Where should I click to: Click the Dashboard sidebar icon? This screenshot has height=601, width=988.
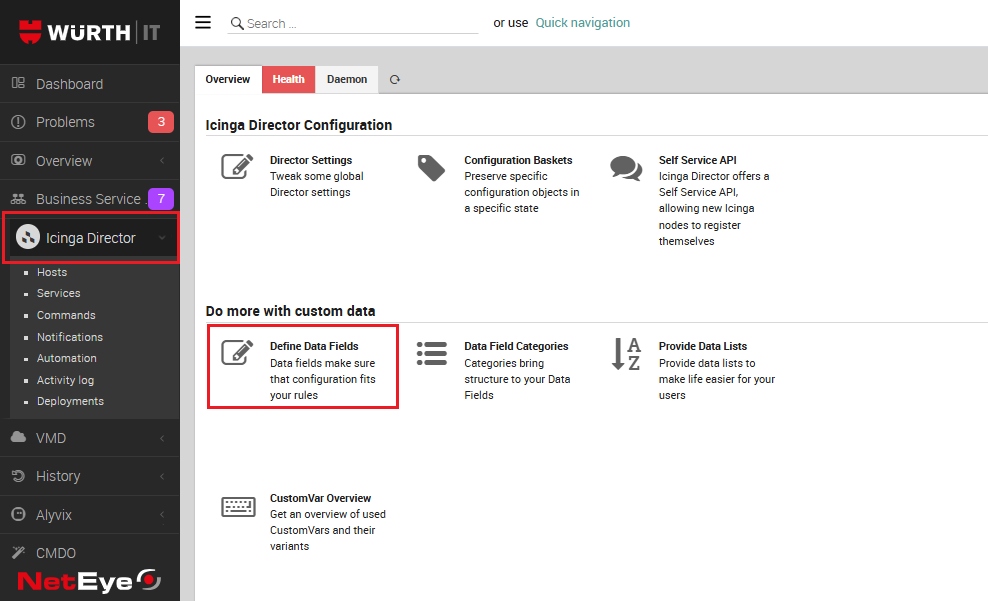point(18,83)
